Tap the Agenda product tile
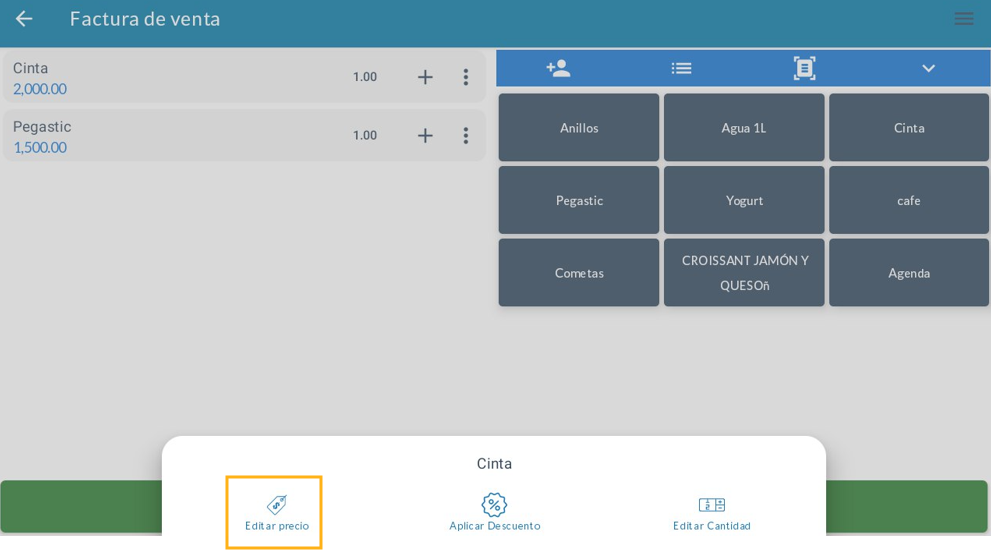This screenshot has height=550, width=991. click(908, 272)
